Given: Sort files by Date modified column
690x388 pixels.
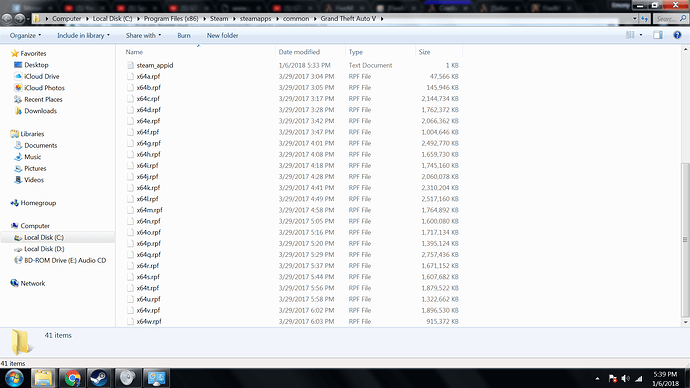Looking at the screenshot, I should coord(299,52).
